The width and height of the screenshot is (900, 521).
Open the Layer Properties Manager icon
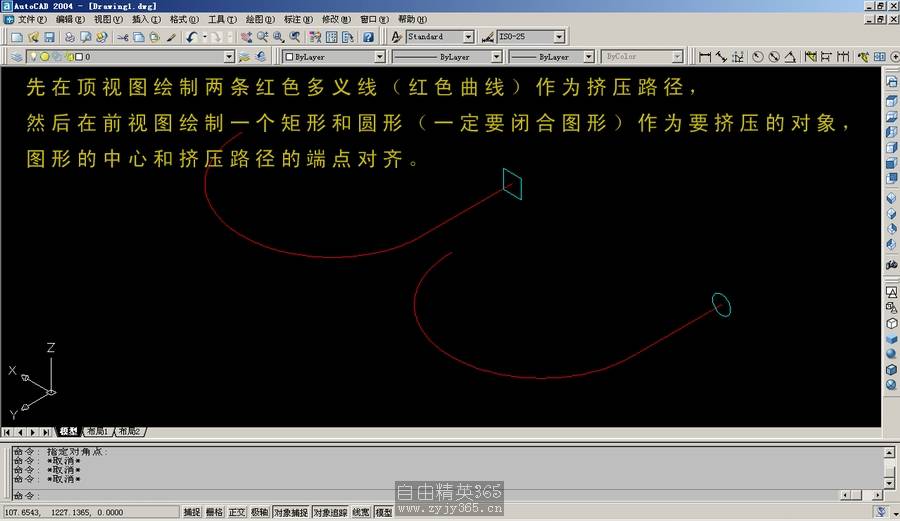point(16,57)
